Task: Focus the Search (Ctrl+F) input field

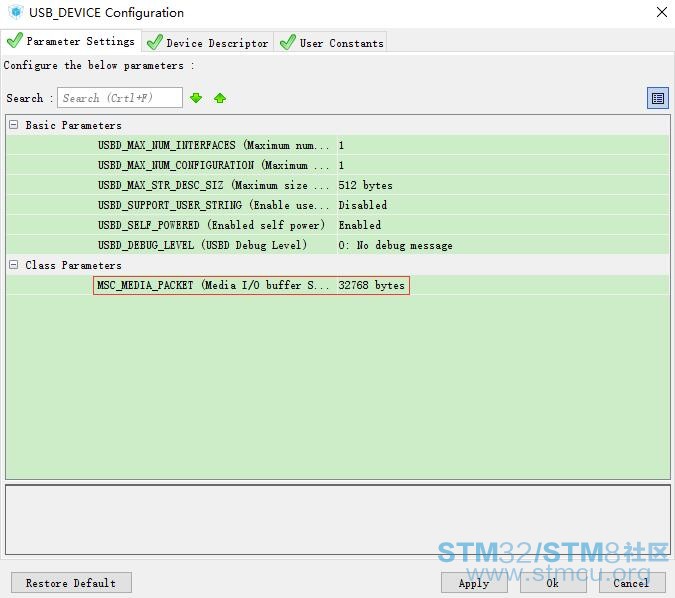Action: coord(120,98)
